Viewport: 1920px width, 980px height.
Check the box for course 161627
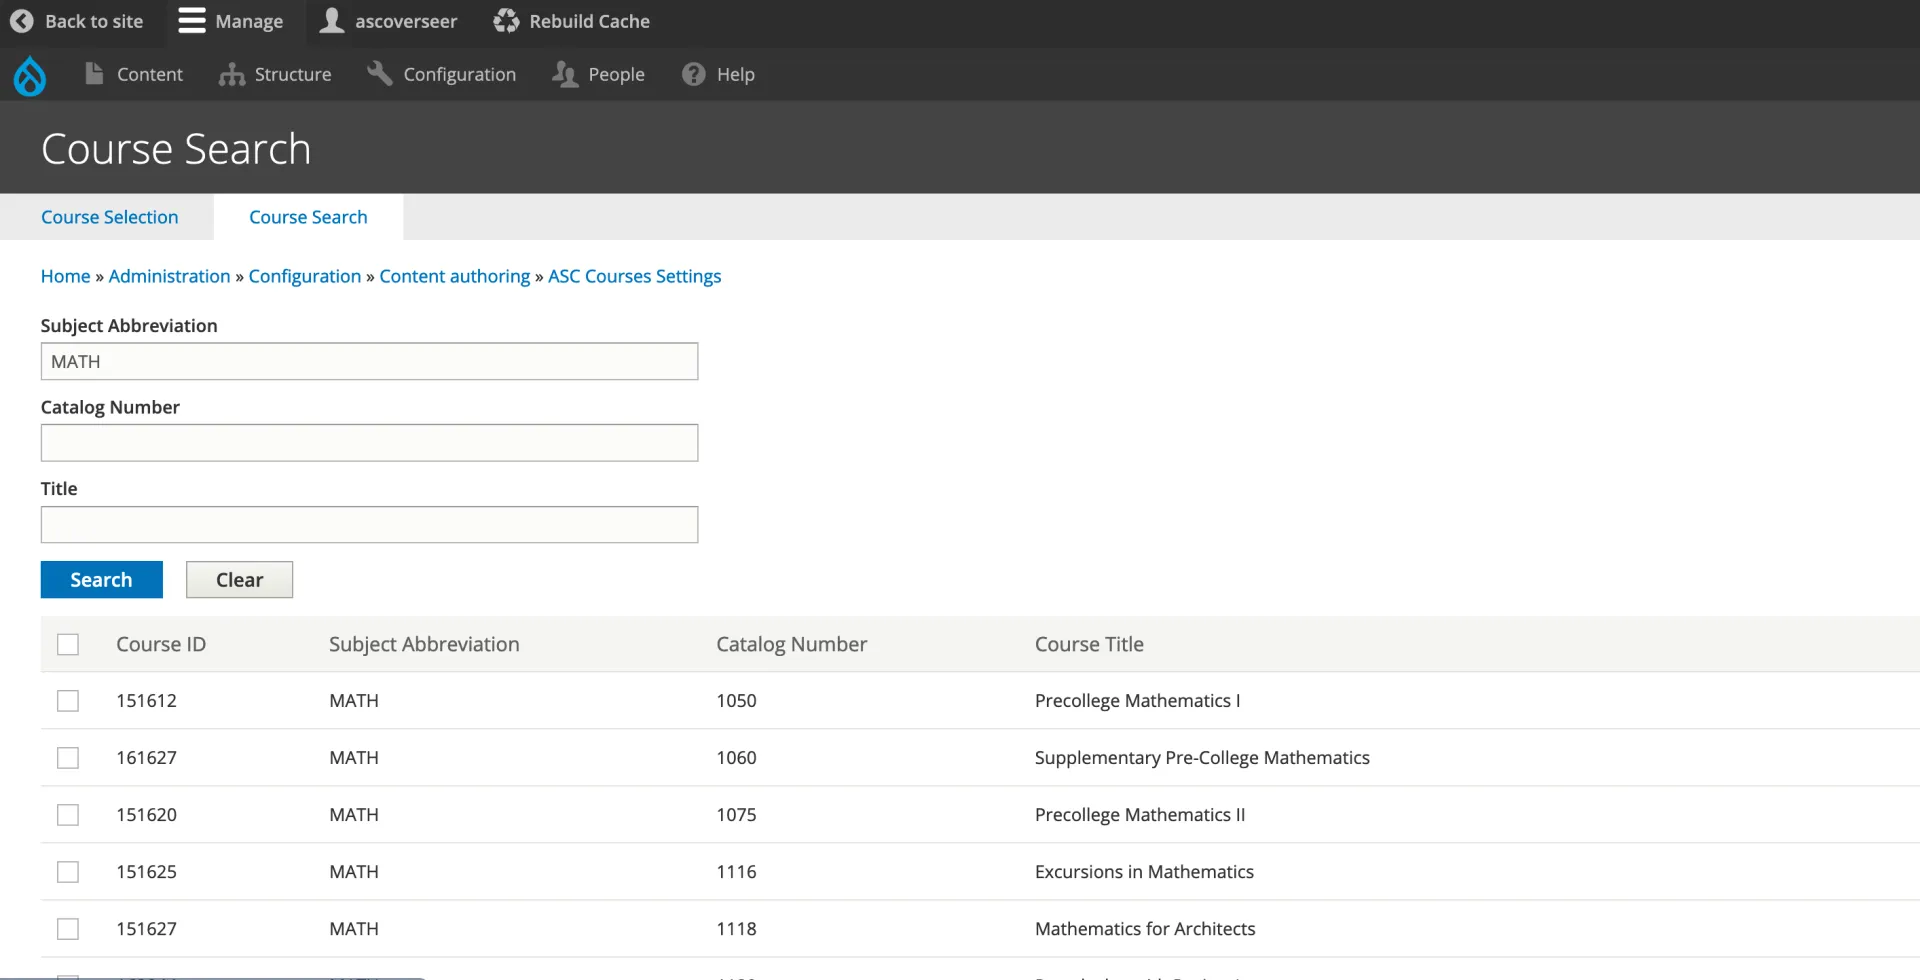tap(68, 758)
